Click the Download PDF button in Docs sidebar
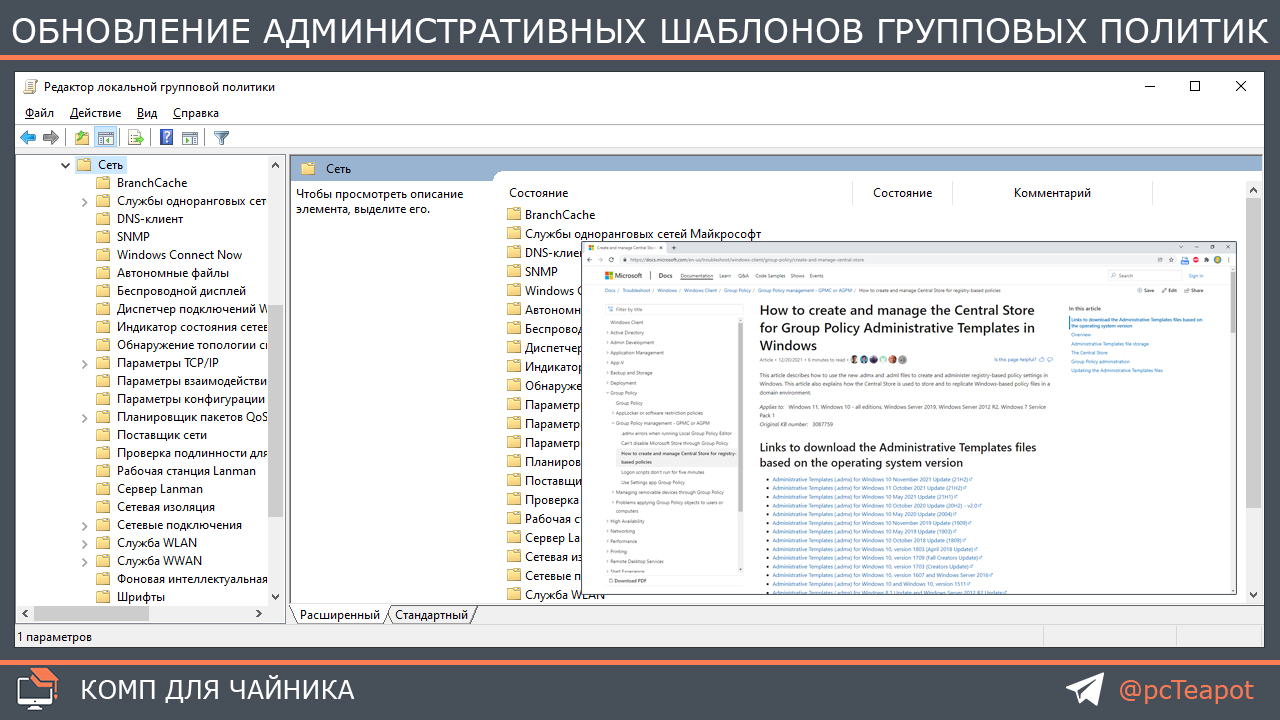Screen dimensions: 1280x720 627,580
